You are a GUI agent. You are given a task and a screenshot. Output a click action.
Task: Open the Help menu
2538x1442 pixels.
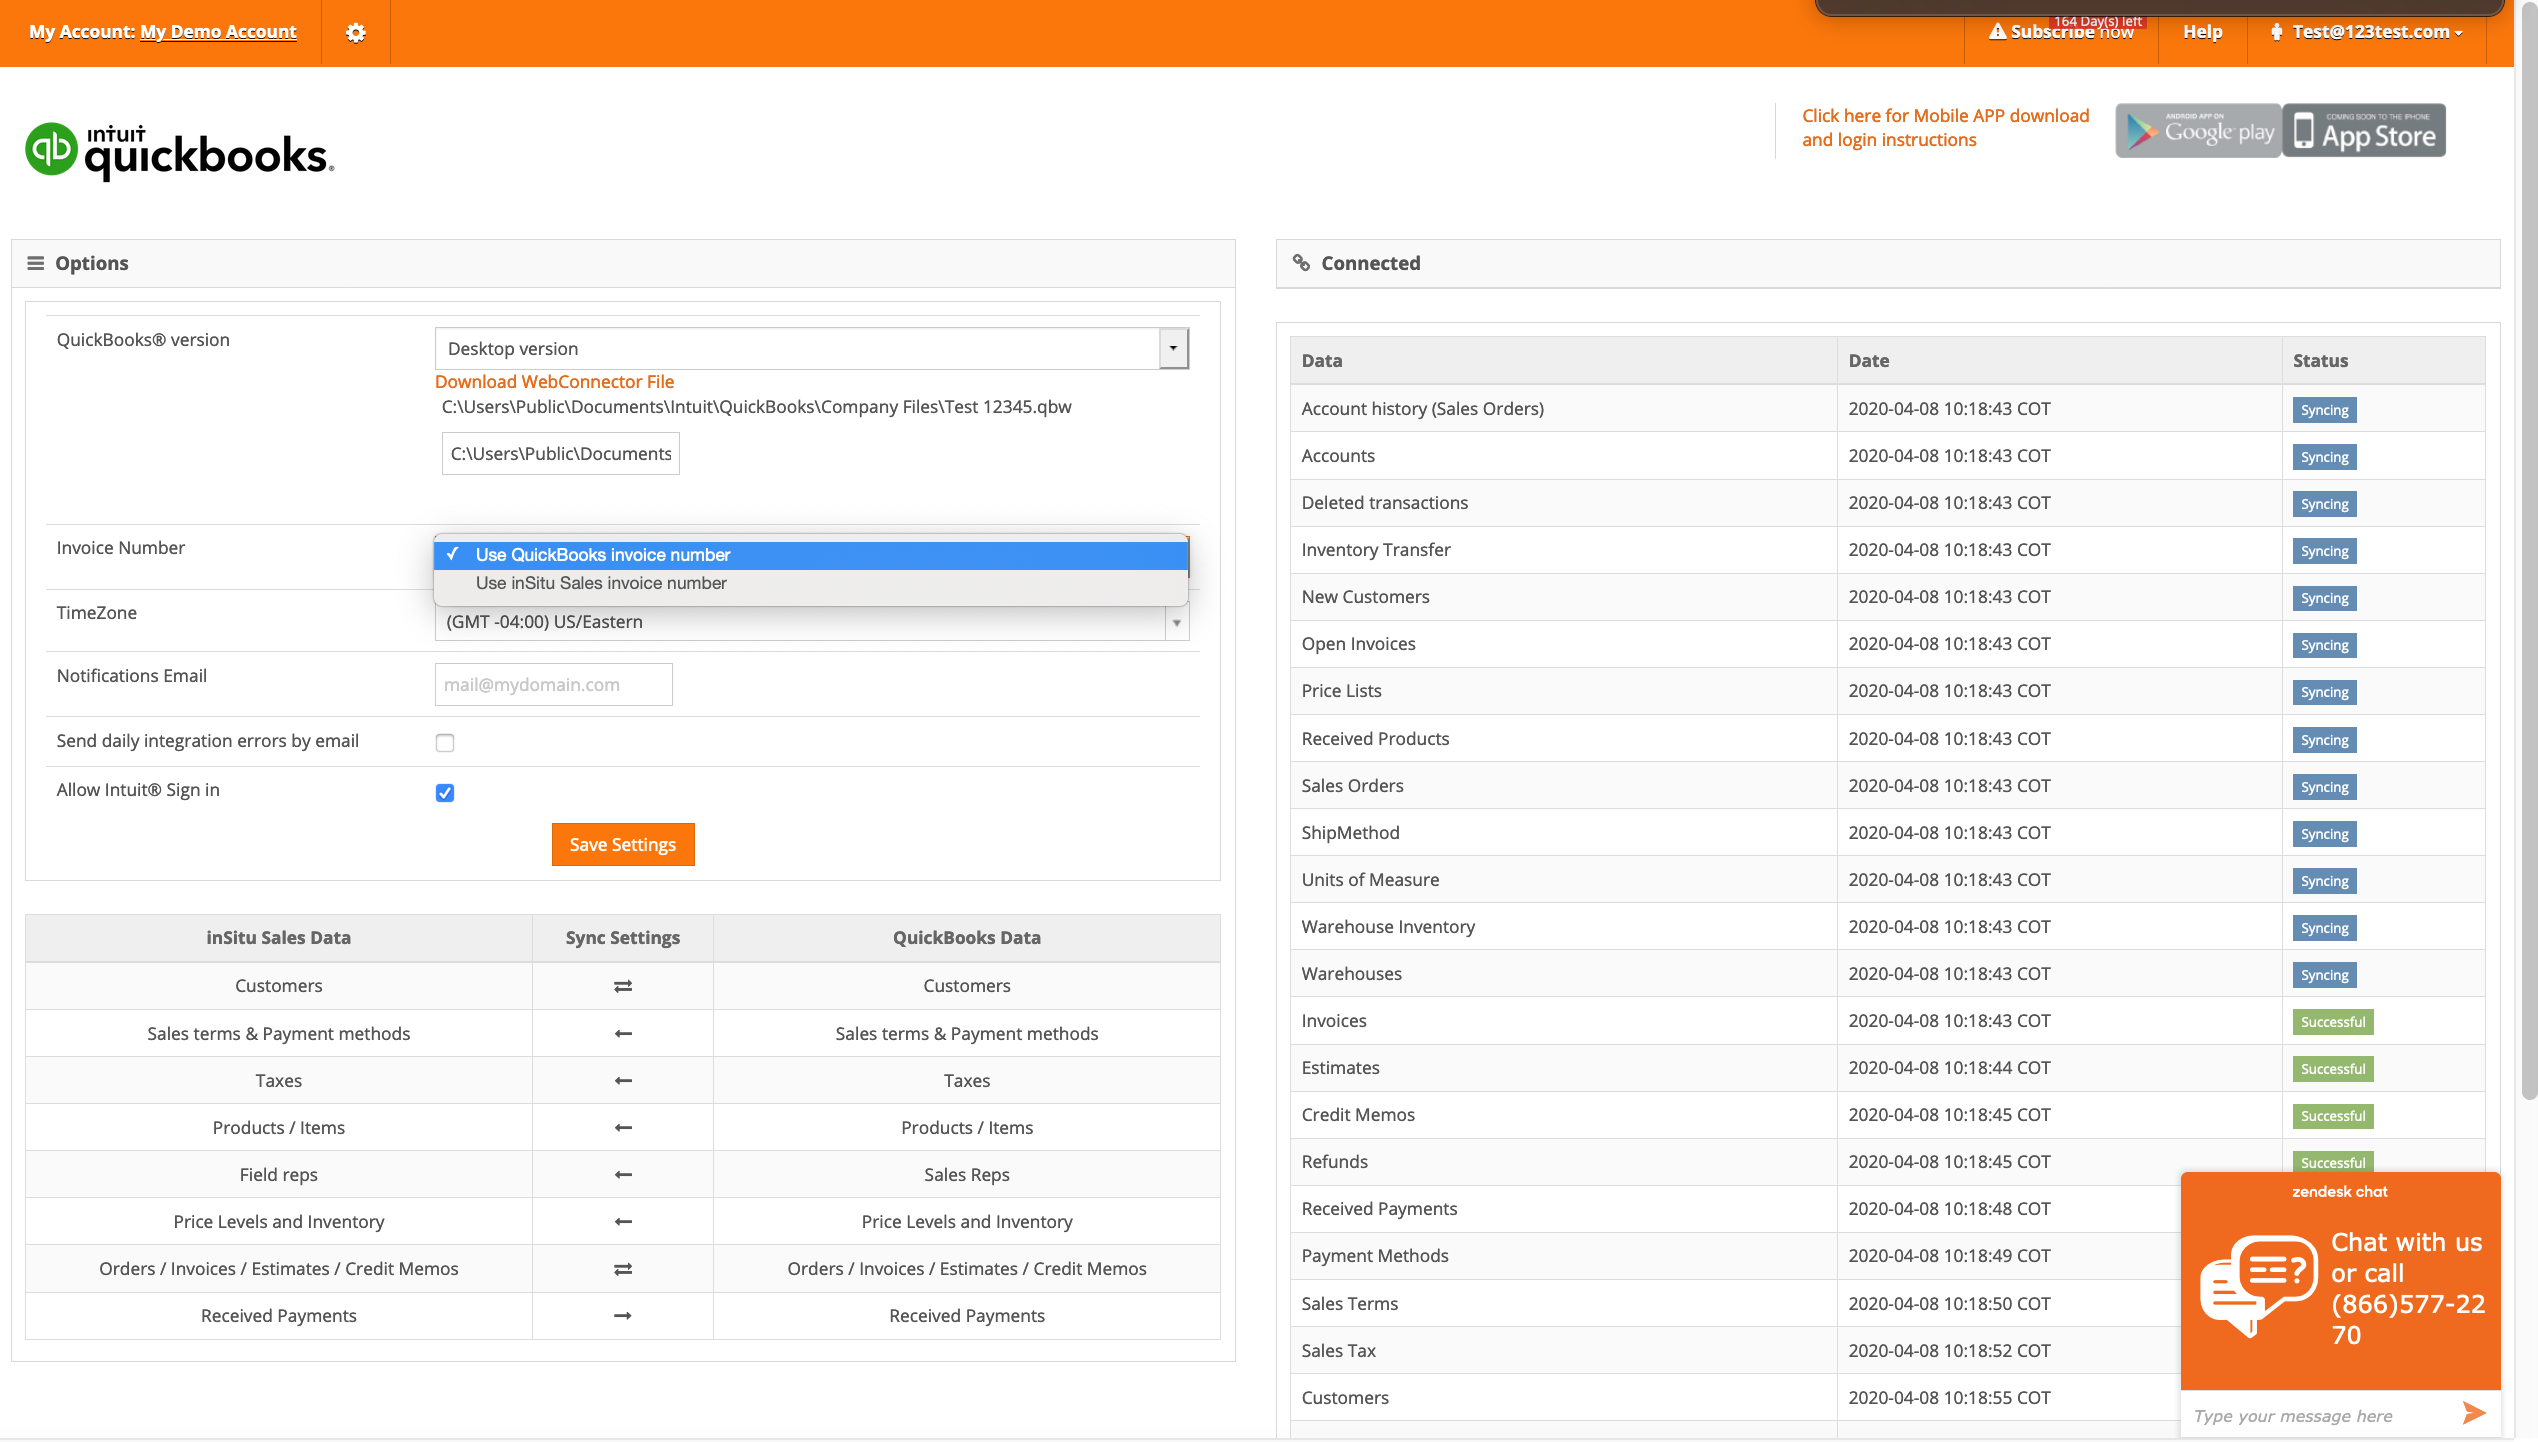coord(2202,31)
